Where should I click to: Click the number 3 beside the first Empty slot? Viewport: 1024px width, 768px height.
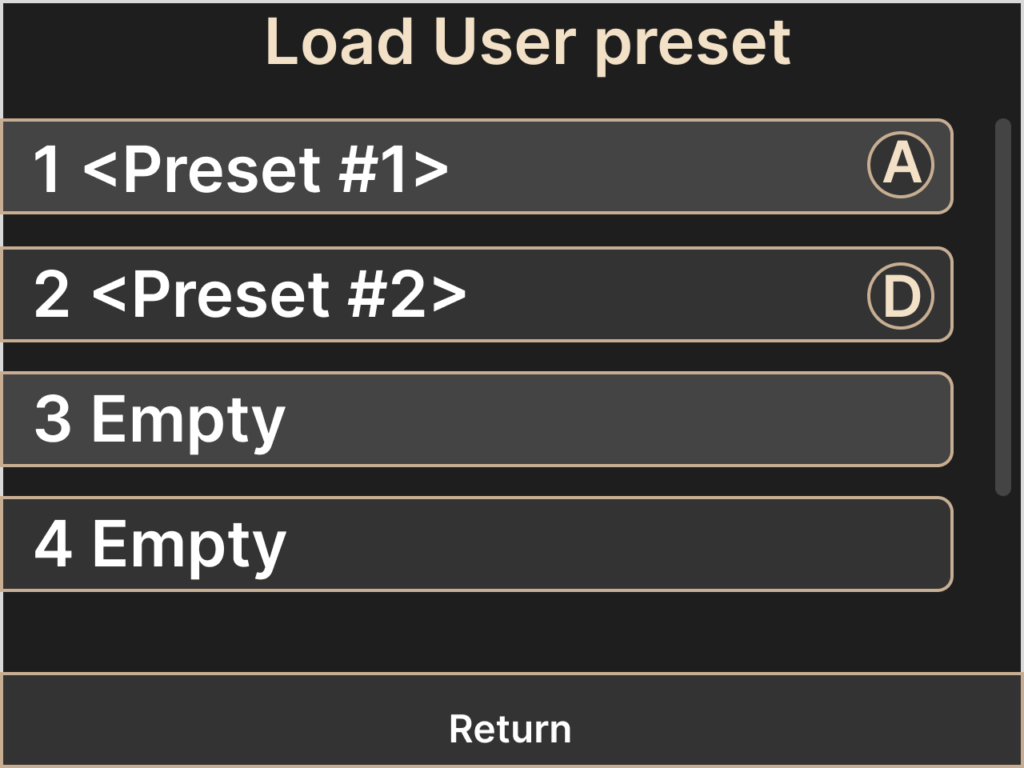[x=52, y=419]
